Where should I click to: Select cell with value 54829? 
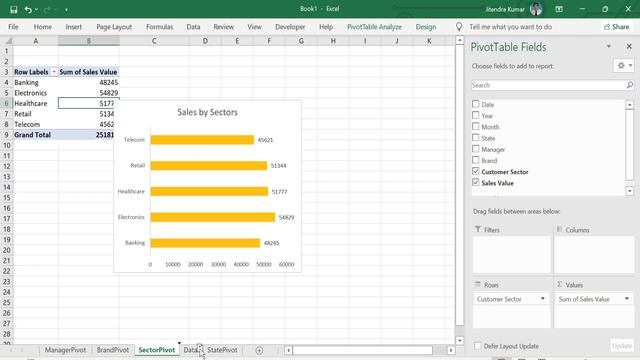click(x=89, y=93)
